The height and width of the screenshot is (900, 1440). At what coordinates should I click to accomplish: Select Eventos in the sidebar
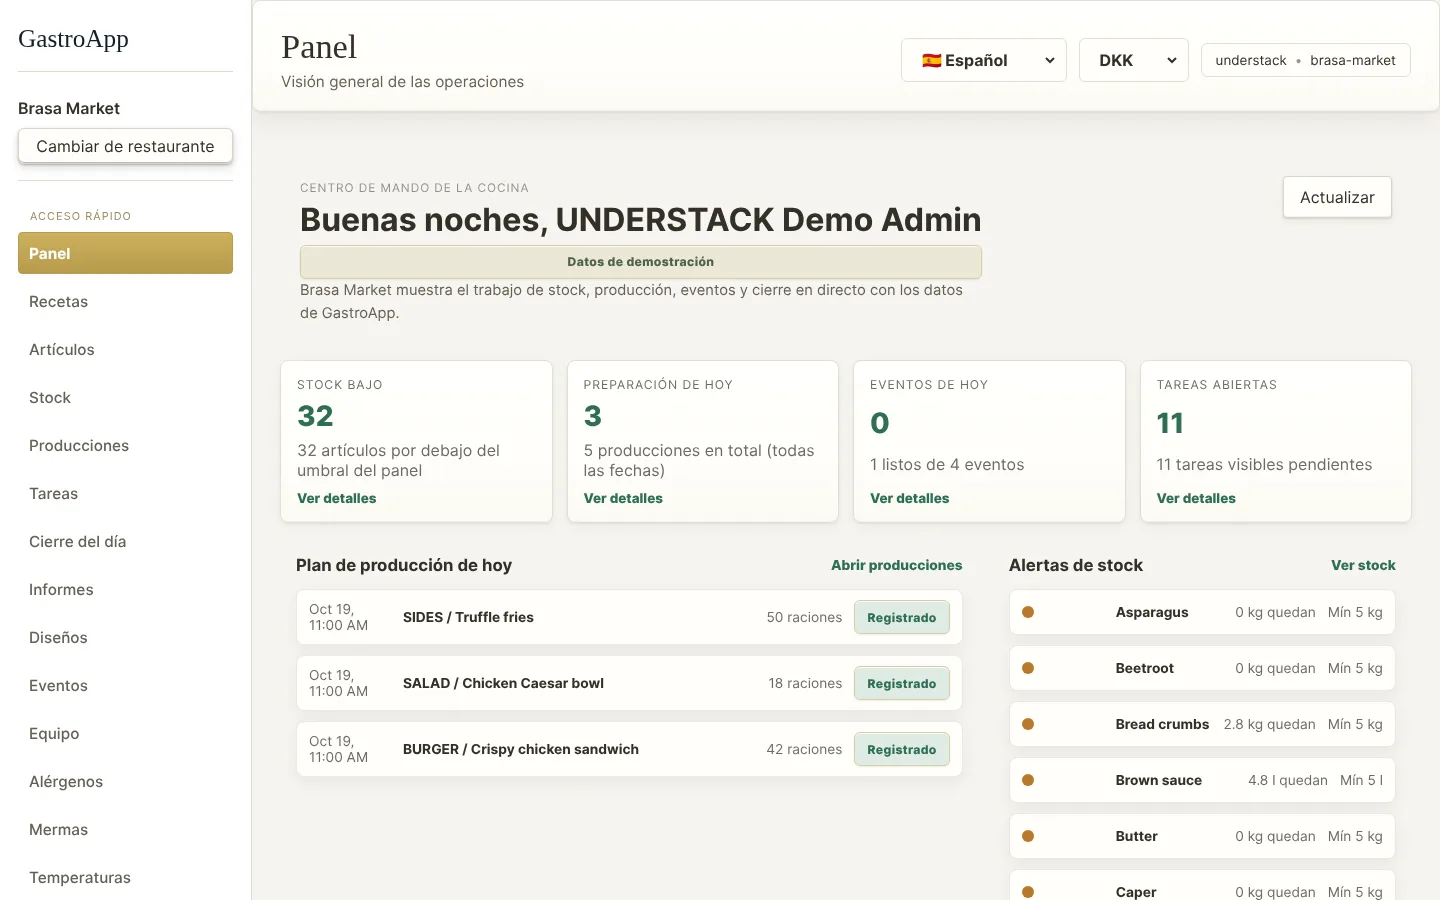coord(125,685)
